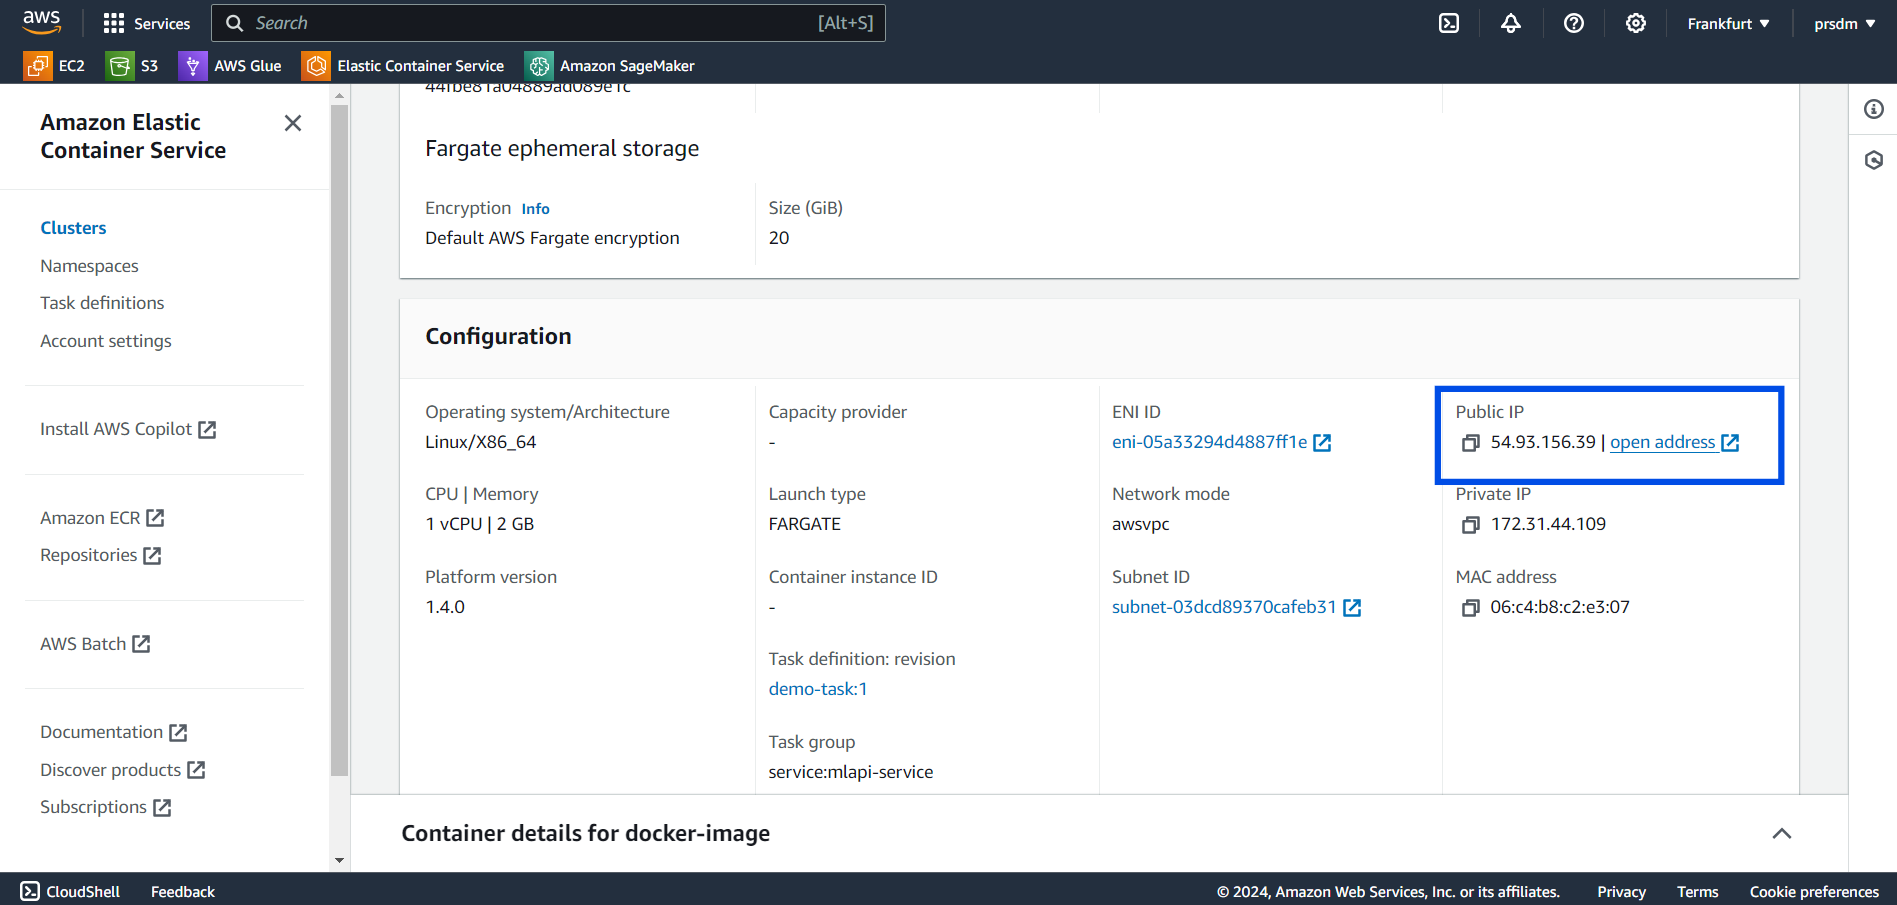Viewport: 1897px width, 905px height.
Task: Open the info panel icon on right
Action: [x=1874, y=109]
